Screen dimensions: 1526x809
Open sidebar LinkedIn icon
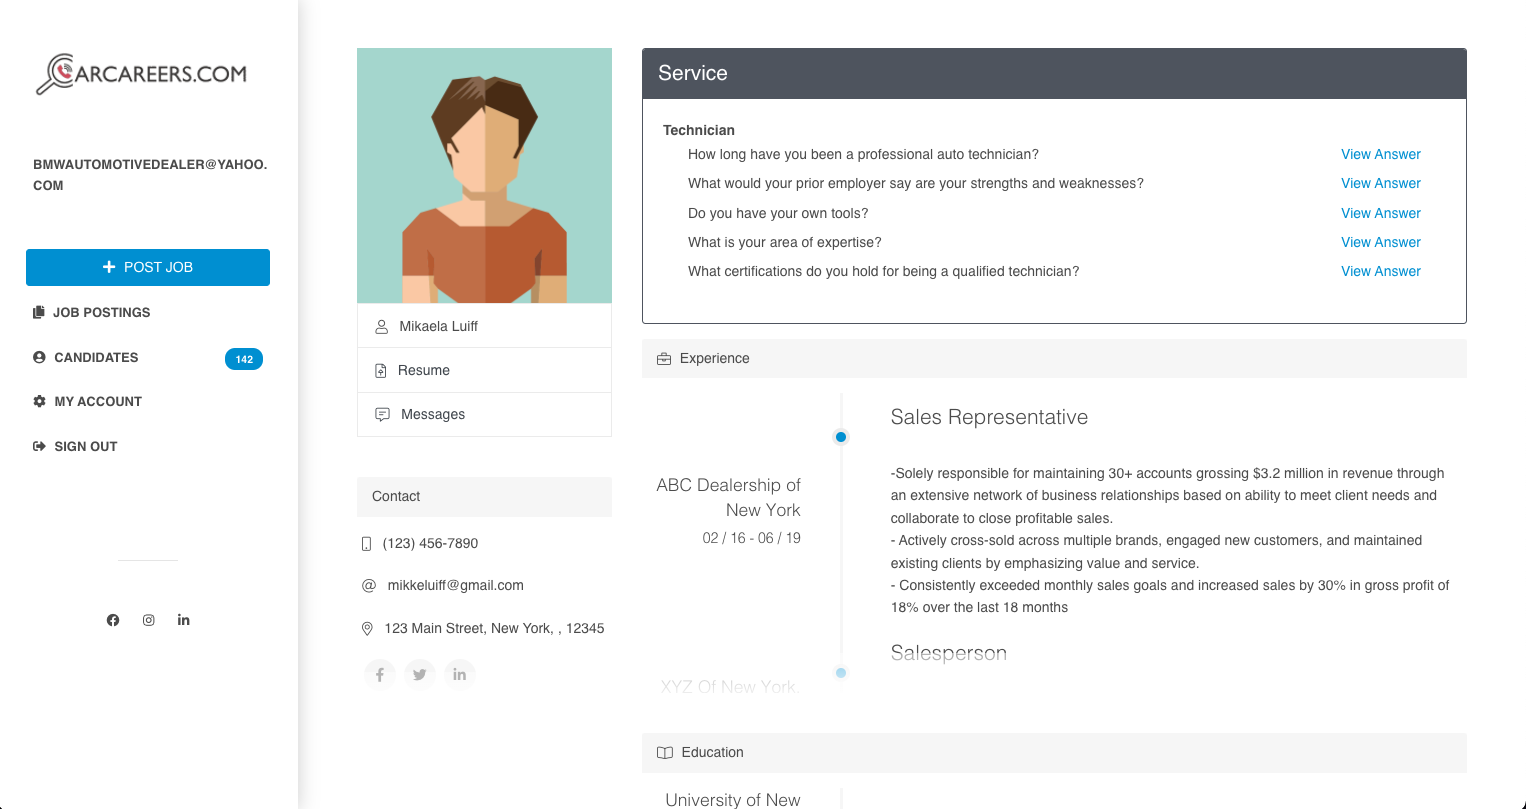(184, 620)
